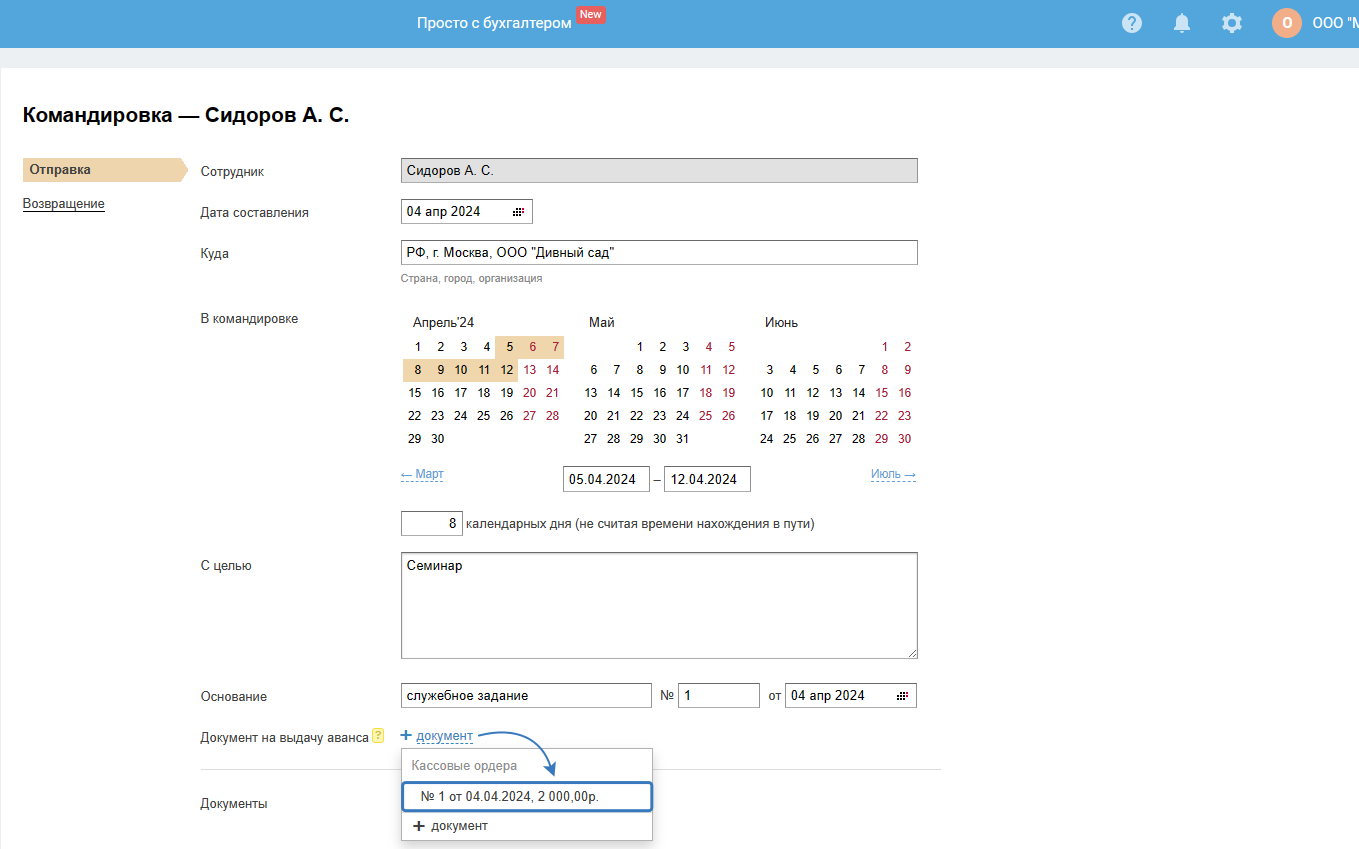This screenshot has width=1359, height=849.
Task: Go to previous month Март
Action: point(422,474)
